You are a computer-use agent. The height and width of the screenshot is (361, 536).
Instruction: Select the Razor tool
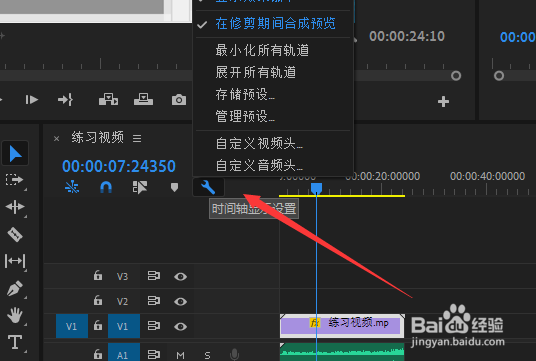tap(15, 235)
